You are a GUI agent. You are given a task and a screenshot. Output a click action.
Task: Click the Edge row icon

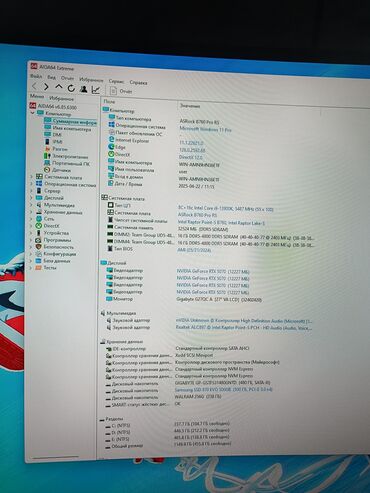pyautogui.click(x=111, y=147)
